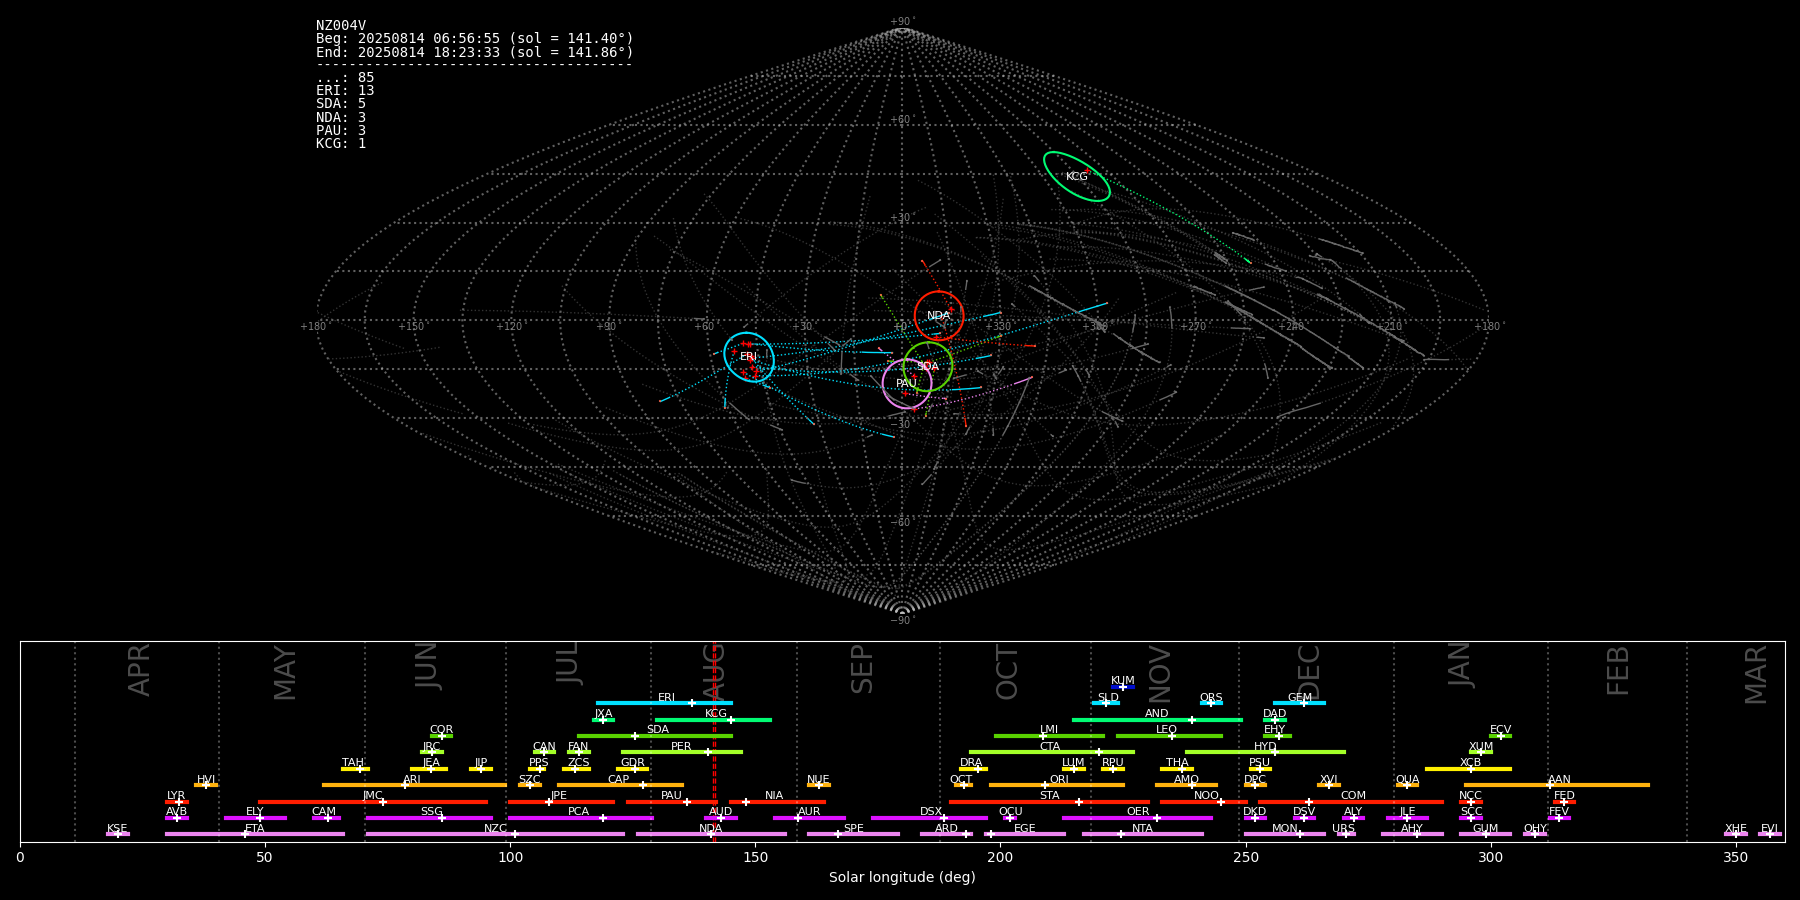This screenshot has height=900, width=1800.
Task: Click the sporadic count line '...: 85'
Action: click(345, 78)
